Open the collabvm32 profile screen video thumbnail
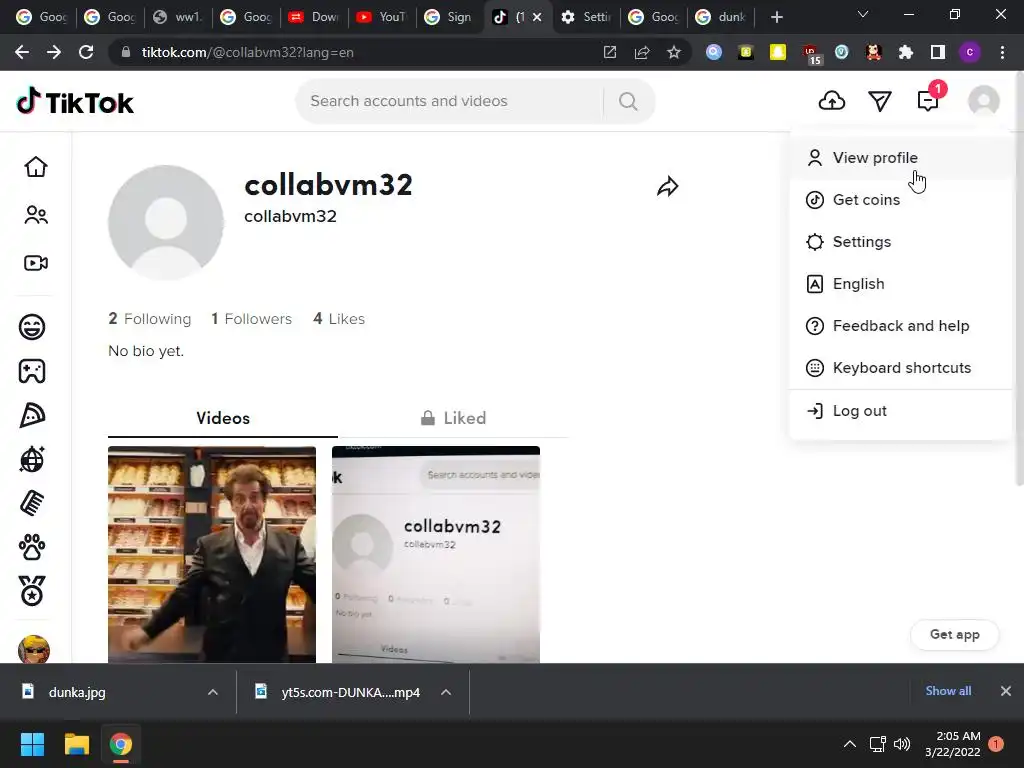The height and width of the screenshot is (768, 1024). pyautogui.click(x=436, y=554)
